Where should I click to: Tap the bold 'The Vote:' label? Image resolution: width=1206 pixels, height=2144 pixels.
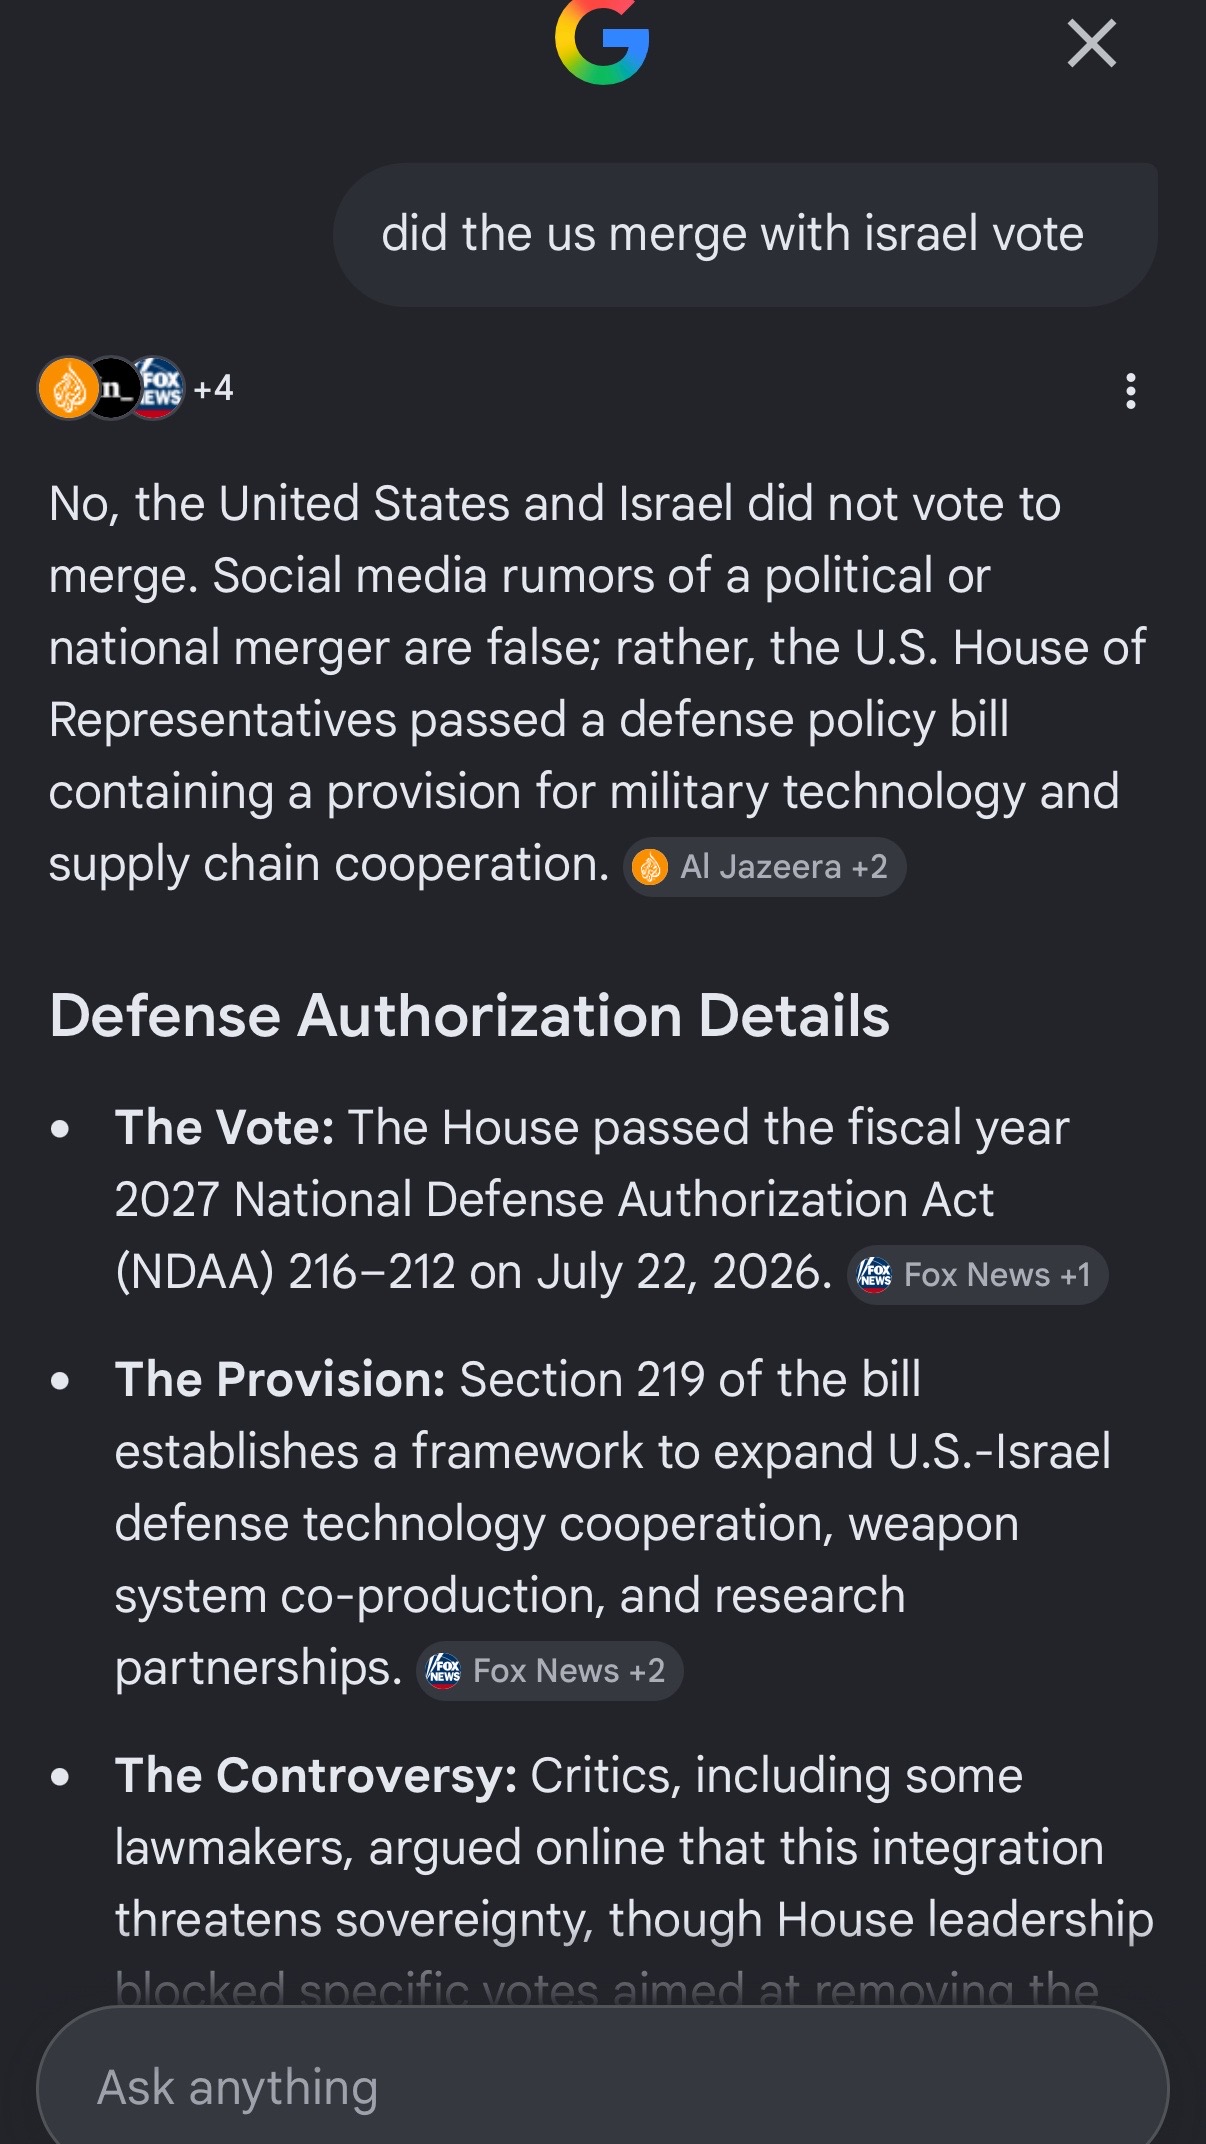pos(224,1128)
